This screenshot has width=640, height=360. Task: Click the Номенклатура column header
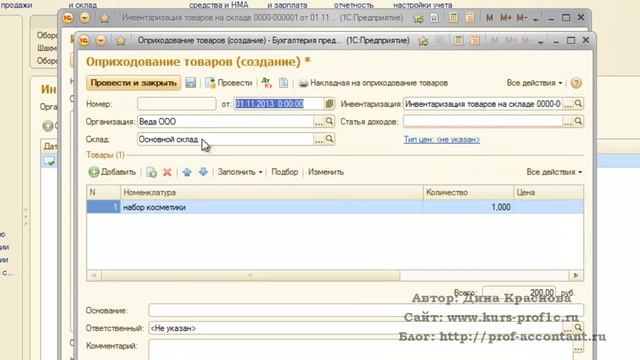click(x=272, y=192)
